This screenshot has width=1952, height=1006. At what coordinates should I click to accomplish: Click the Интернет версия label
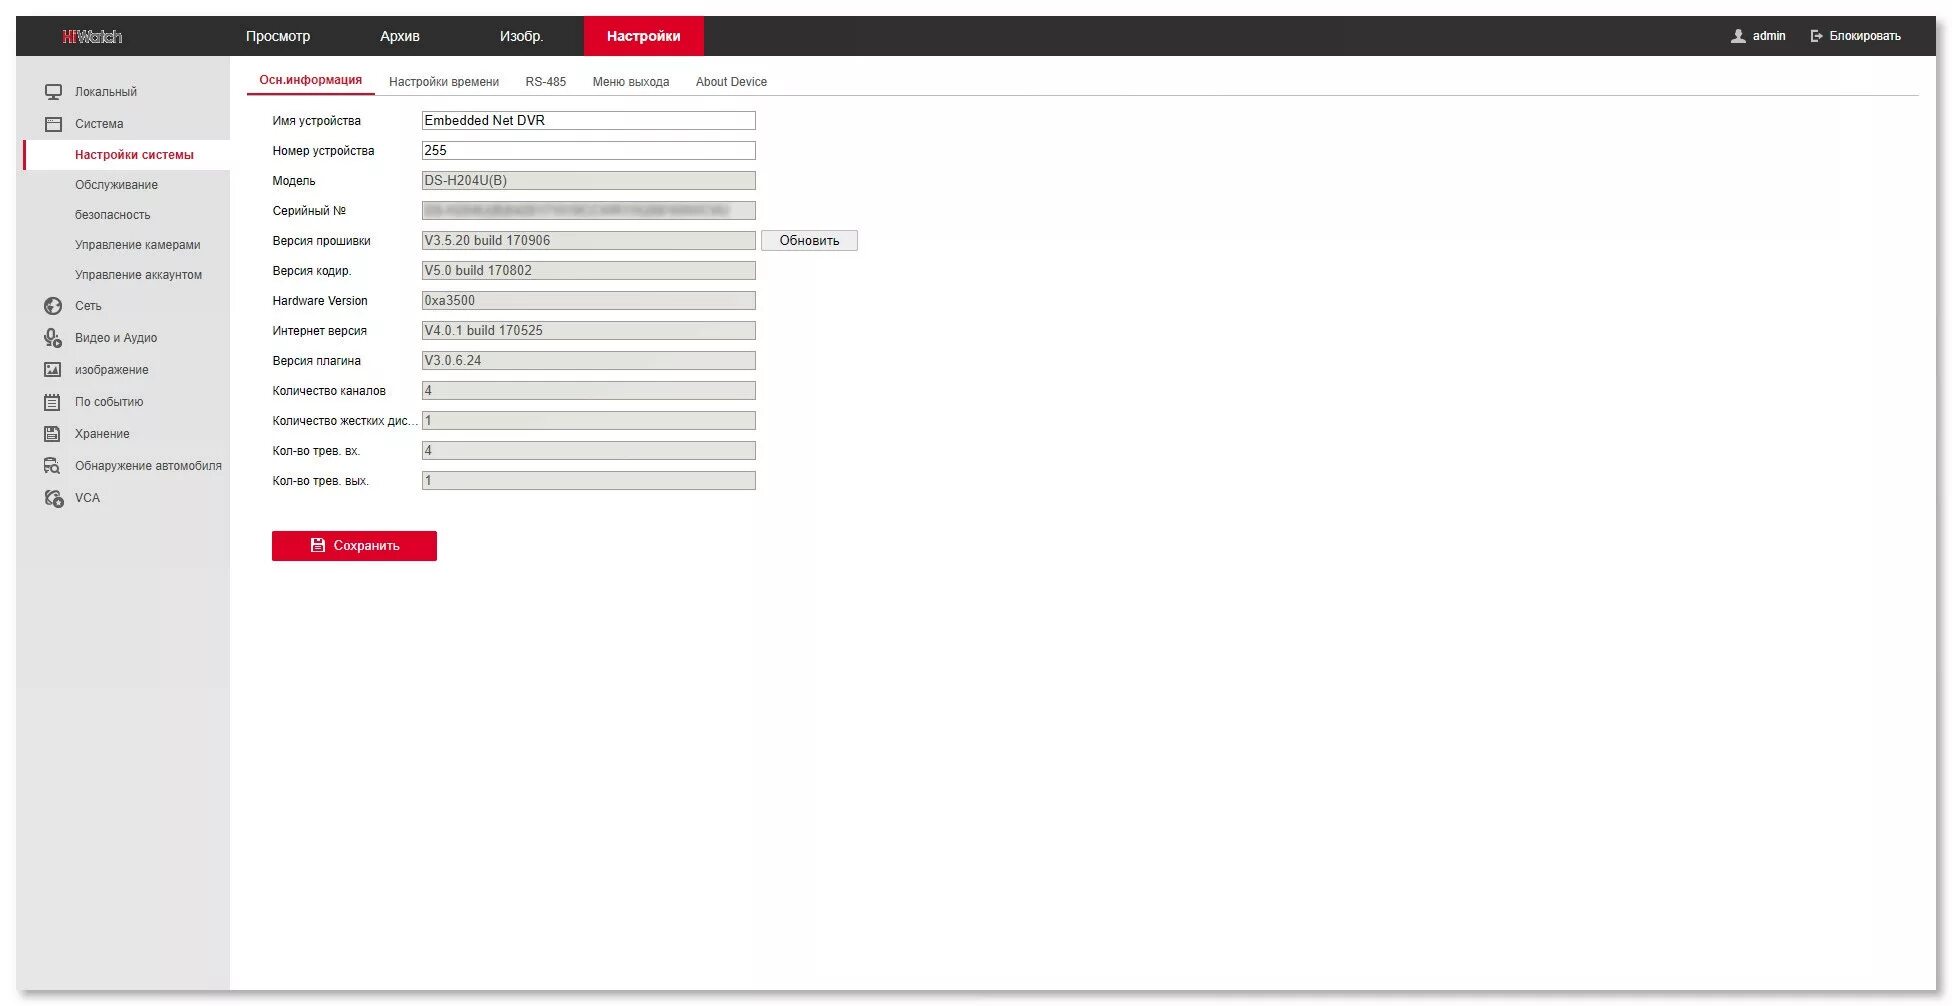tap(319, 331)
